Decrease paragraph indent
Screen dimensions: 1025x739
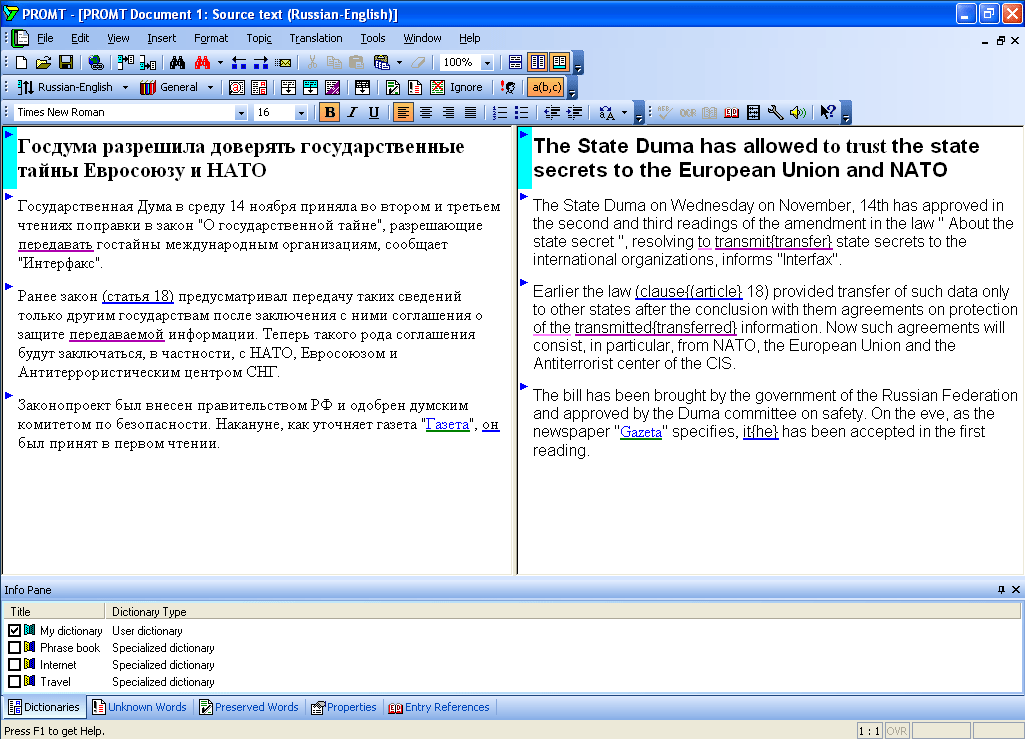click(552, 112)
